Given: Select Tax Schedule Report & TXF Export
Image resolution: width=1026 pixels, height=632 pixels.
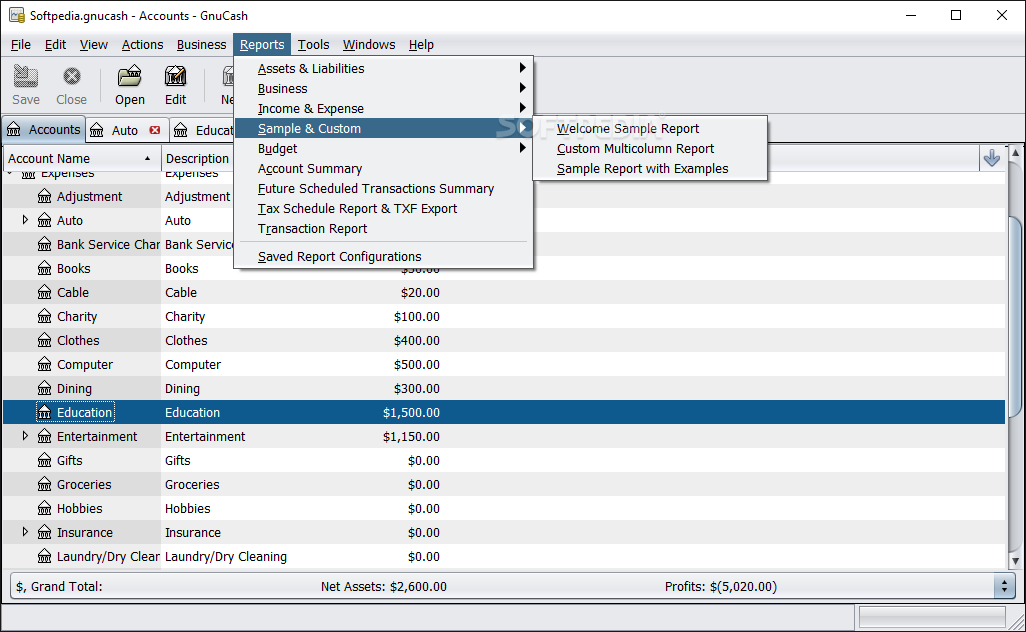Looking at the screenshot, I should (x=383, y=209).
